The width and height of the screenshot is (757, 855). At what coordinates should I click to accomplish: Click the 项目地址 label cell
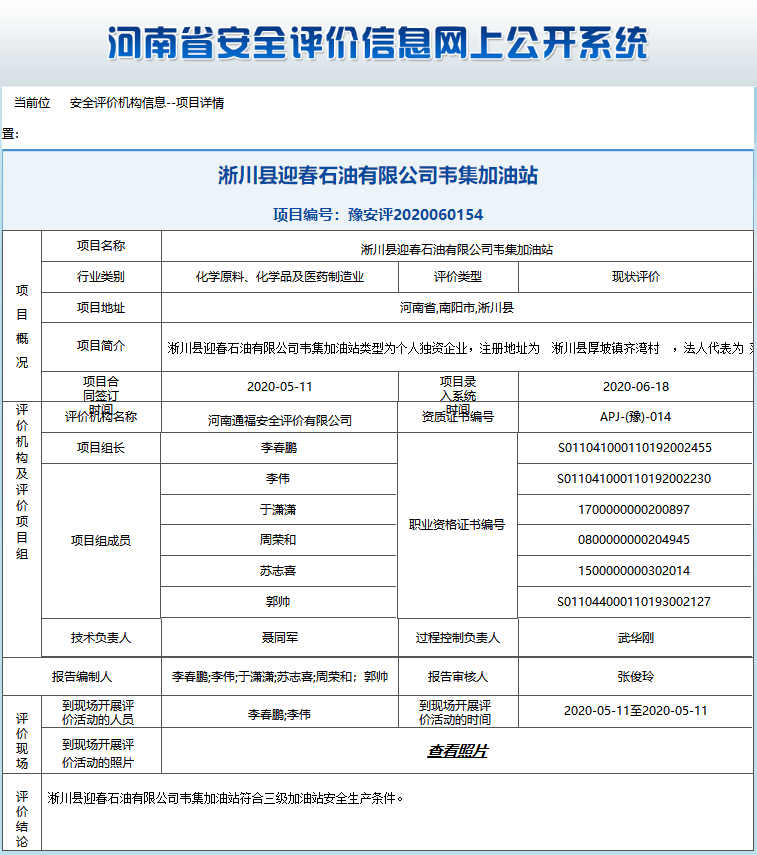pyautogui.click(x=101, y=308)
